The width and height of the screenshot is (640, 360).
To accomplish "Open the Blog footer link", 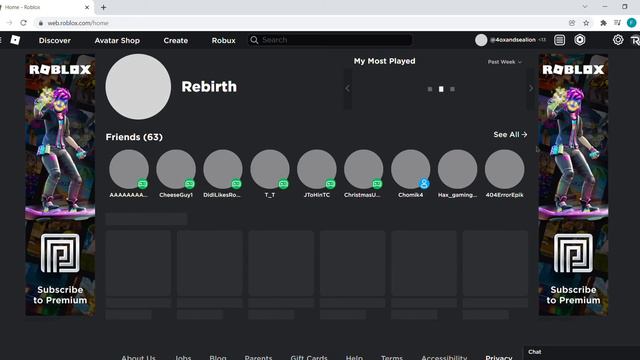I will (218, 357).
